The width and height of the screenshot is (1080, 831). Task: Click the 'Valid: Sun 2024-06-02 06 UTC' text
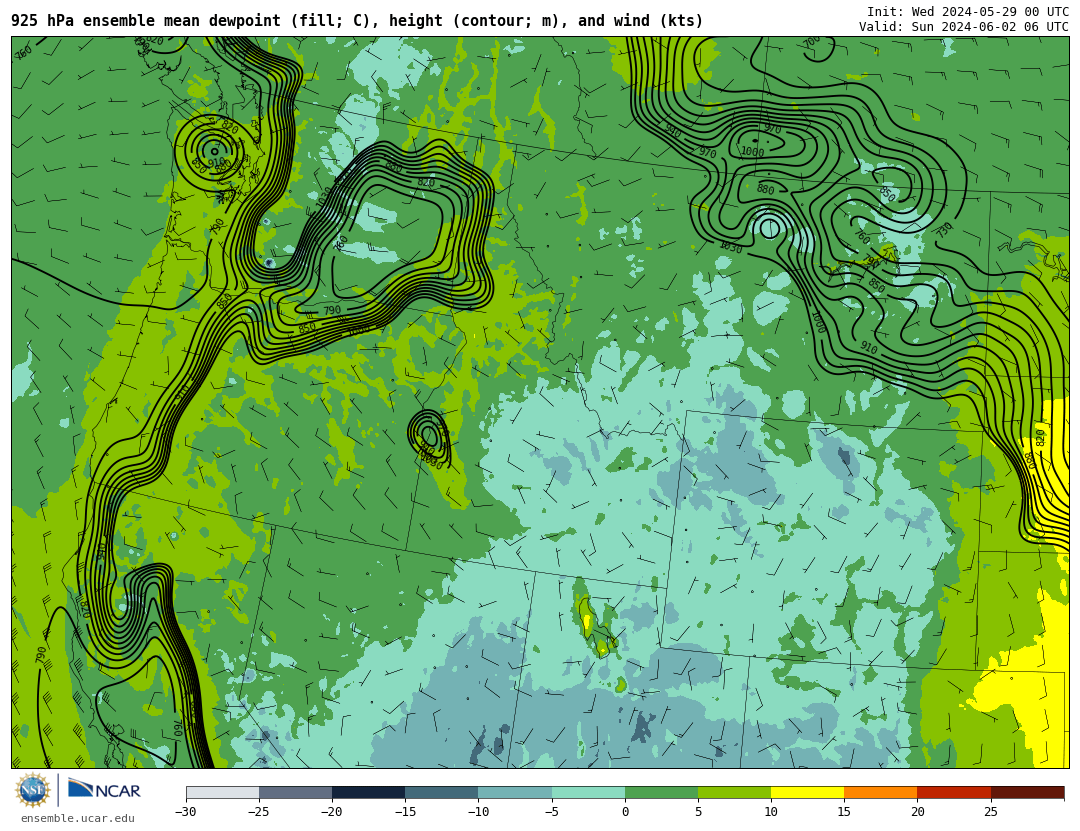[x=964, y=27]
